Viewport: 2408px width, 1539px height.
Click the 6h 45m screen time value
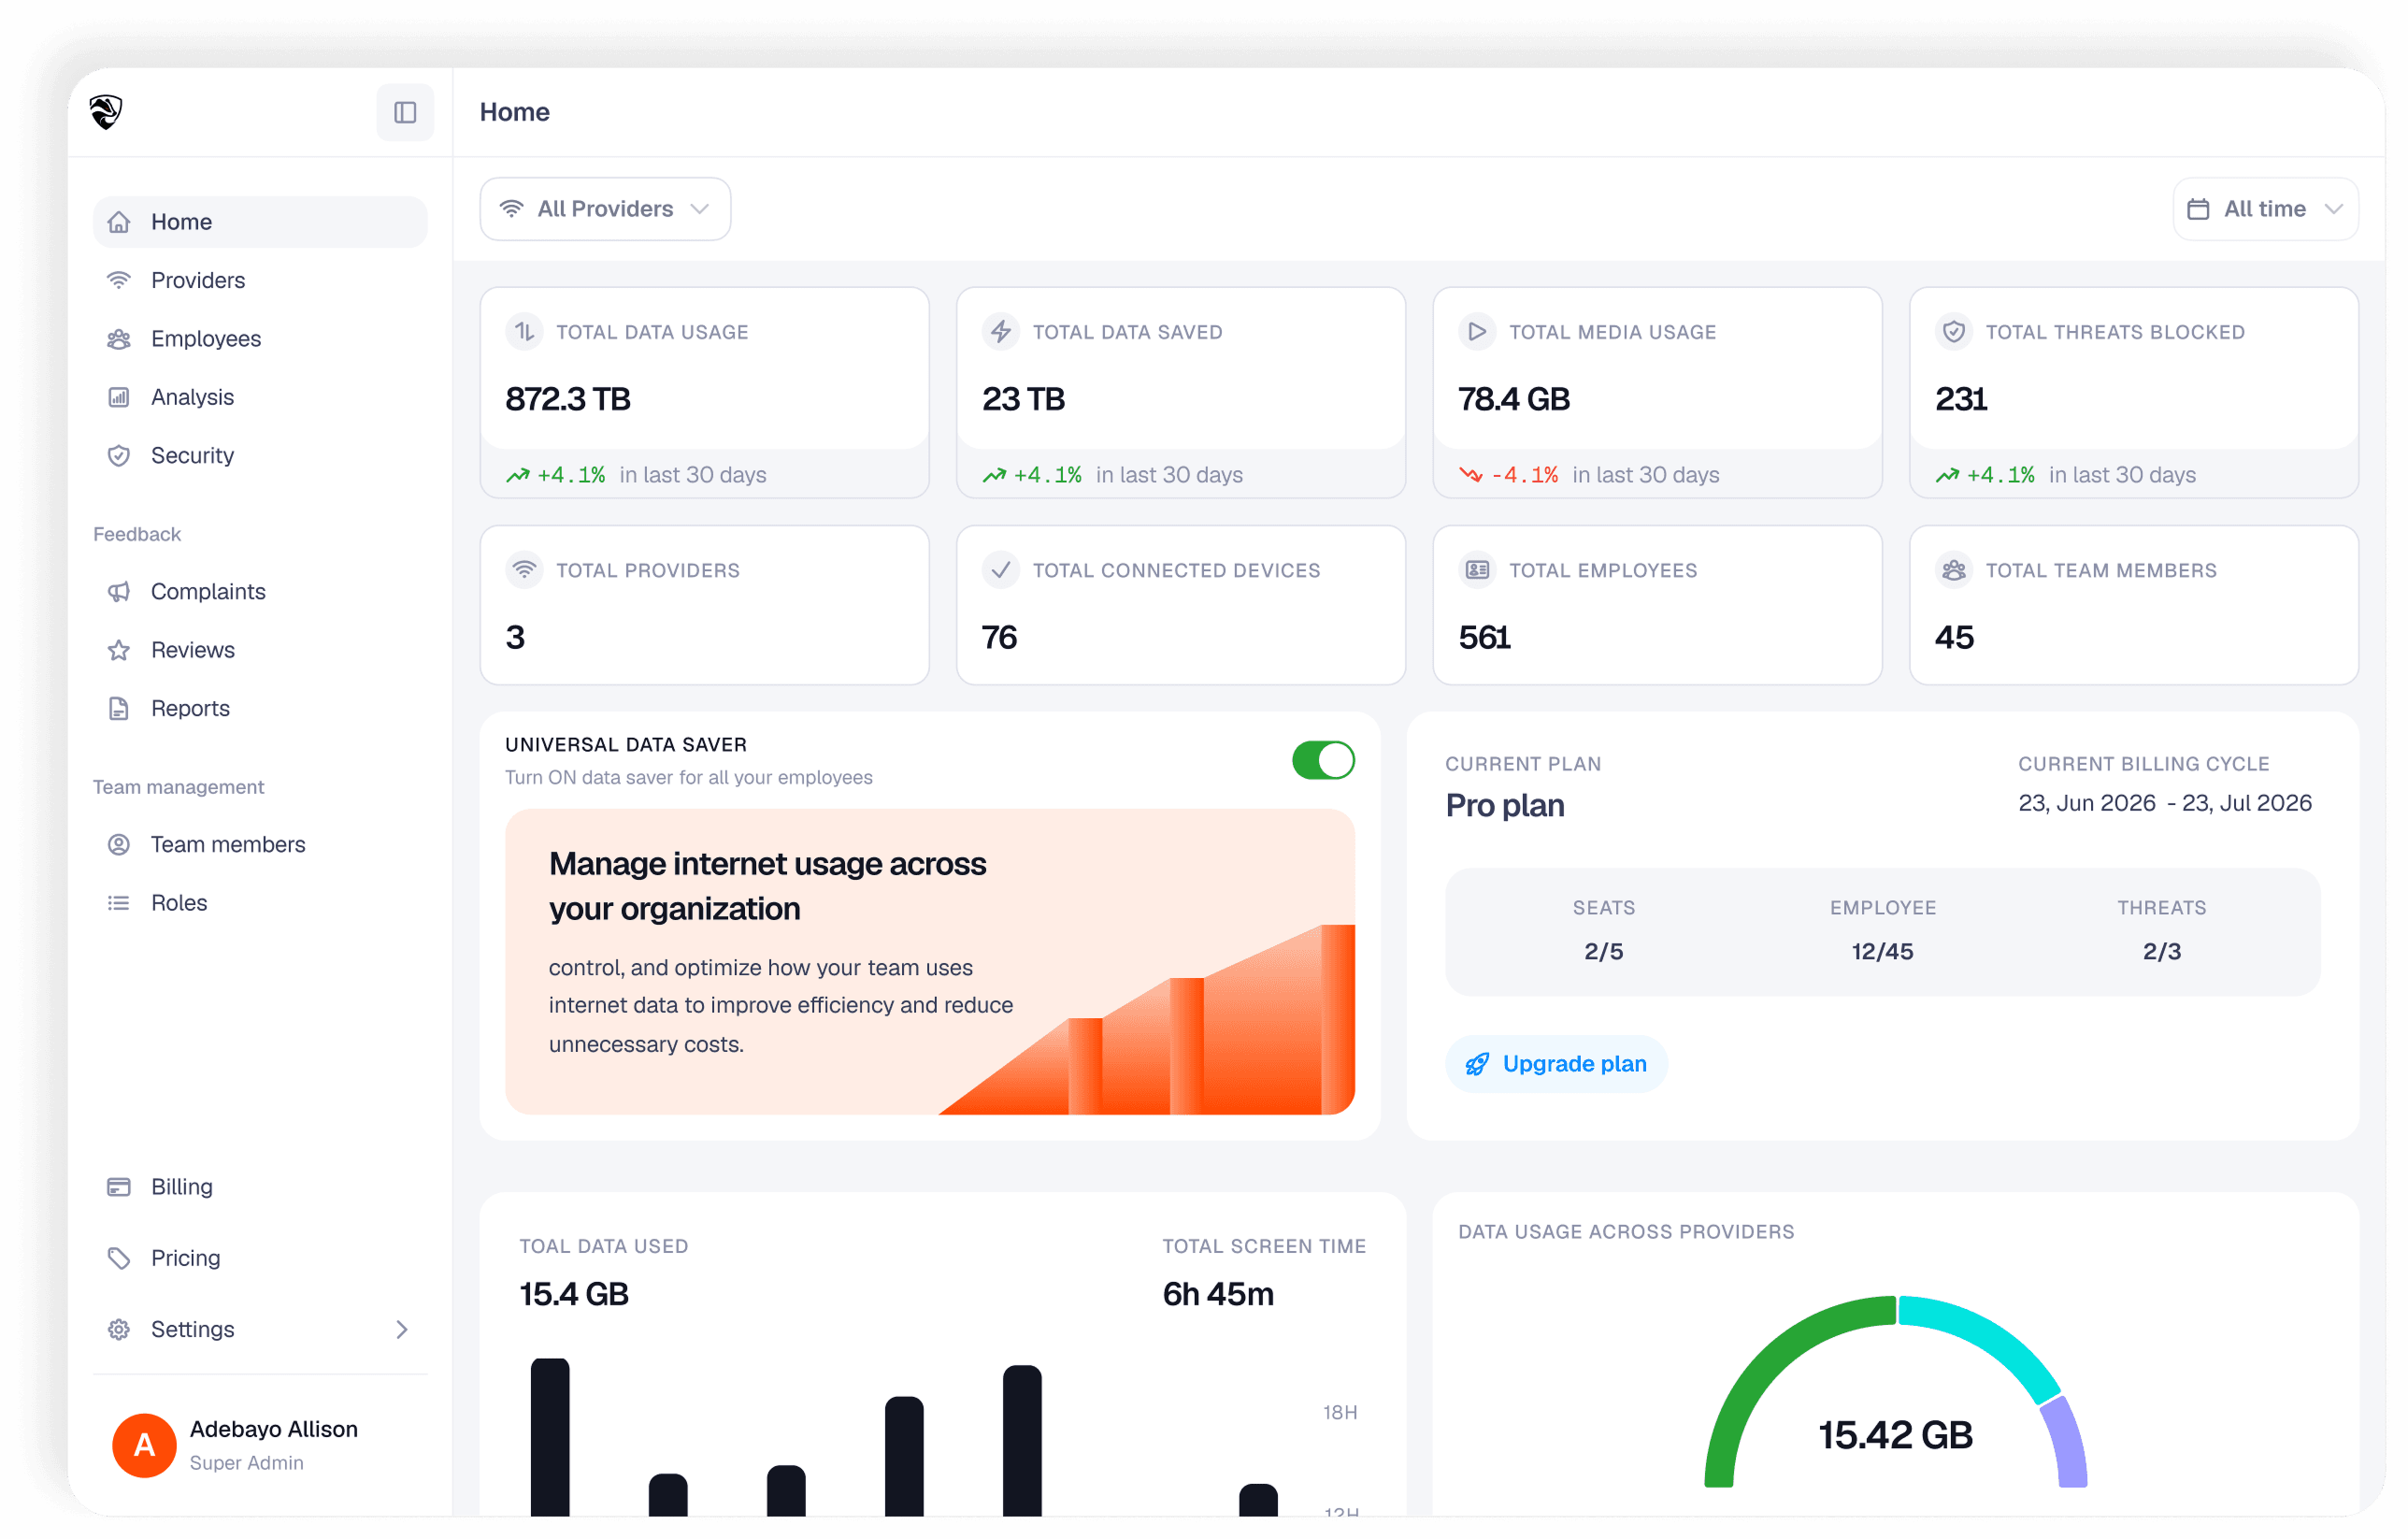(x=1218, y=1294)
